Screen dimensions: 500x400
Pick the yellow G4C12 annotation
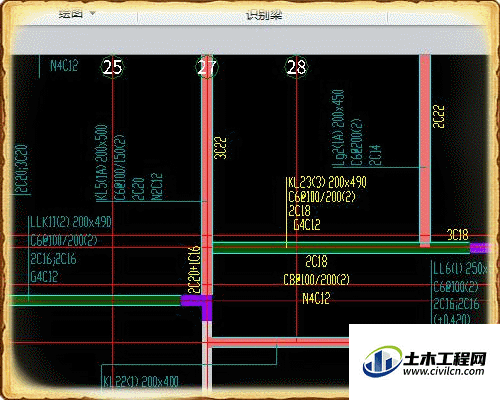pyautogui.click(x=307, y=225)
